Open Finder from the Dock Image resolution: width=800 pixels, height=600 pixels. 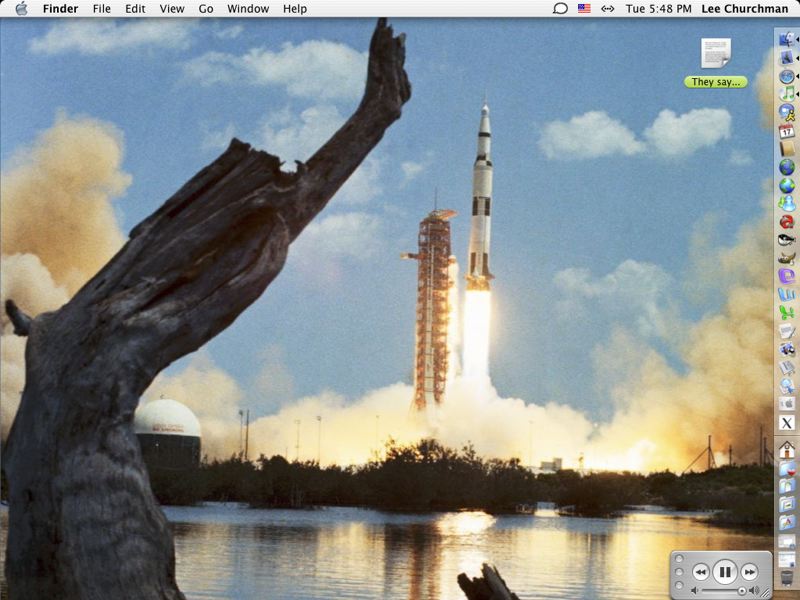point(787,40)
